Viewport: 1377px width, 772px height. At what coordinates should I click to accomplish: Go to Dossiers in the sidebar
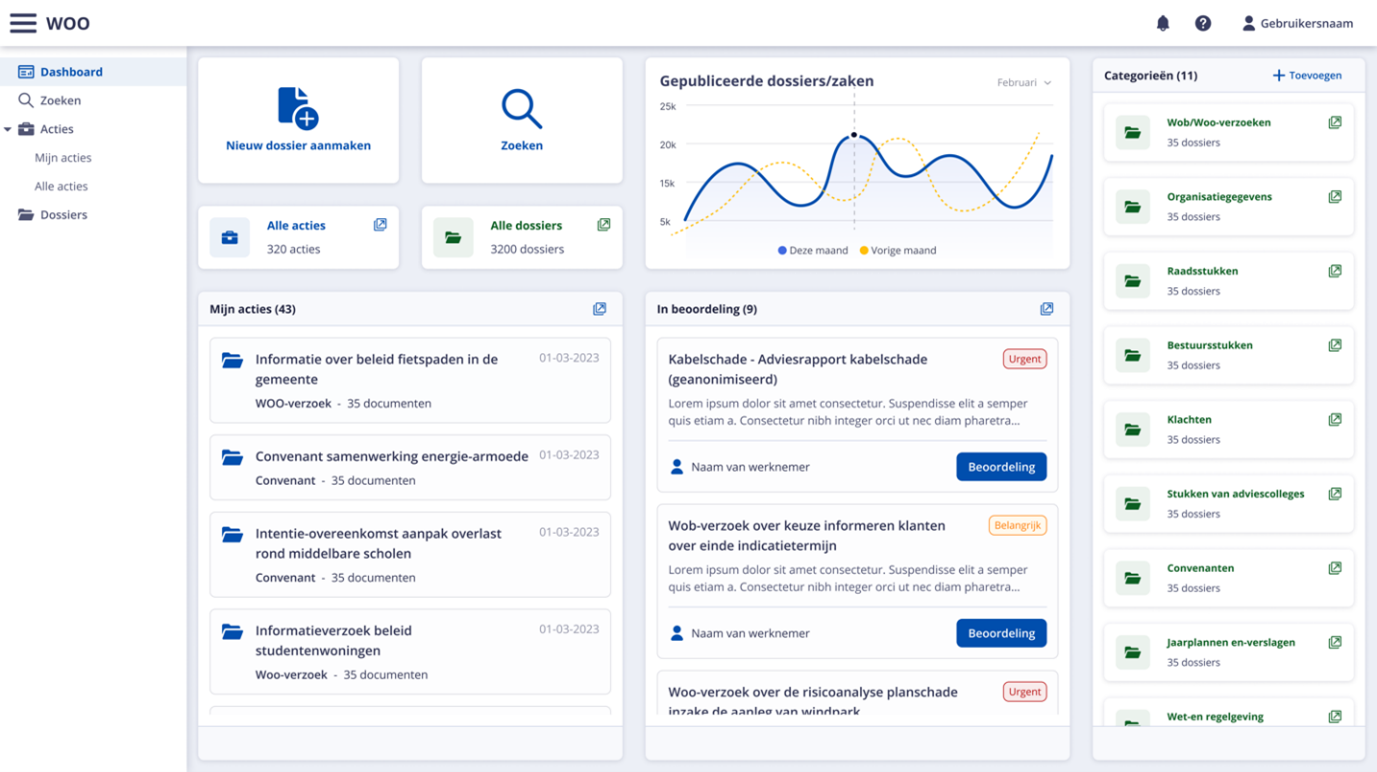[63, 215]
